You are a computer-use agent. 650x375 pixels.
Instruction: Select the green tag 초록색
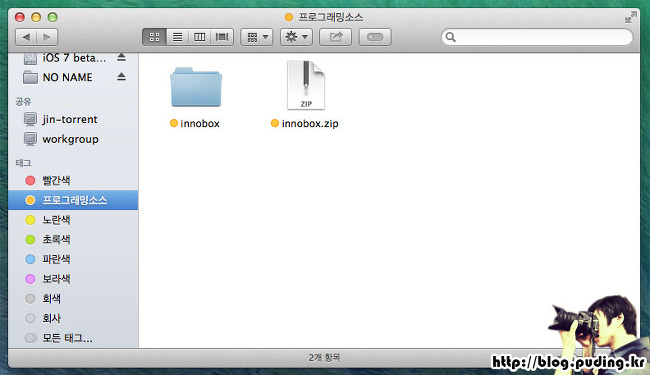click(73, 240)
